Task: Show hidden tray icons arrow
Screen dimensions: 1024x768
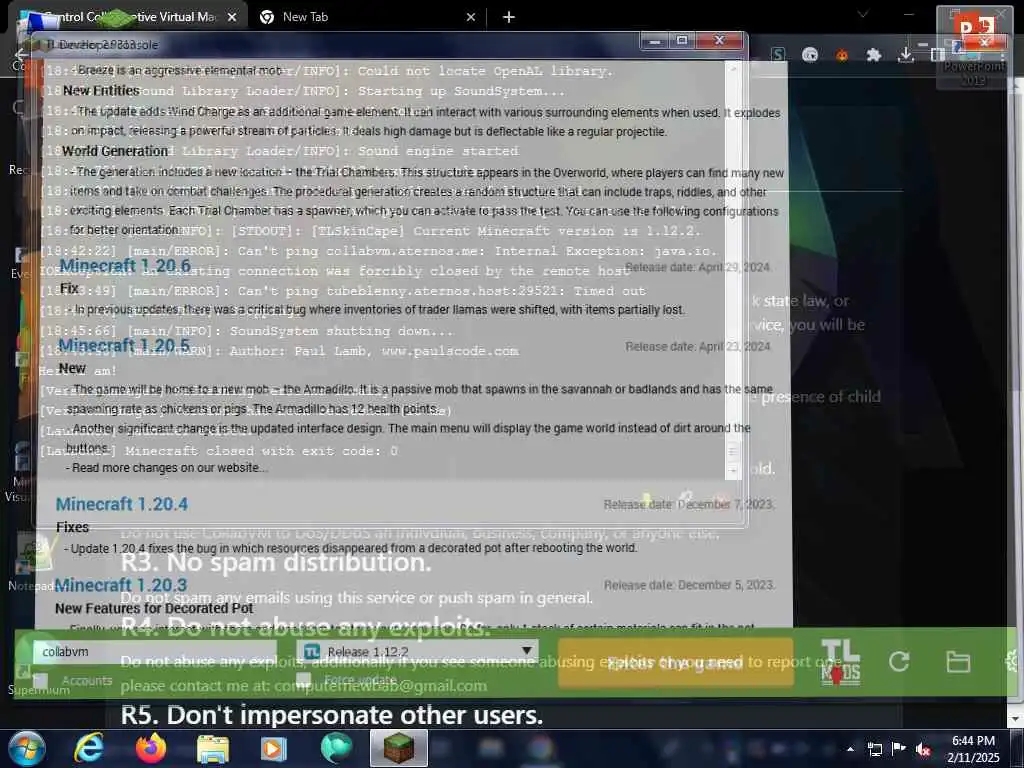Action: [x=850, y=749]
